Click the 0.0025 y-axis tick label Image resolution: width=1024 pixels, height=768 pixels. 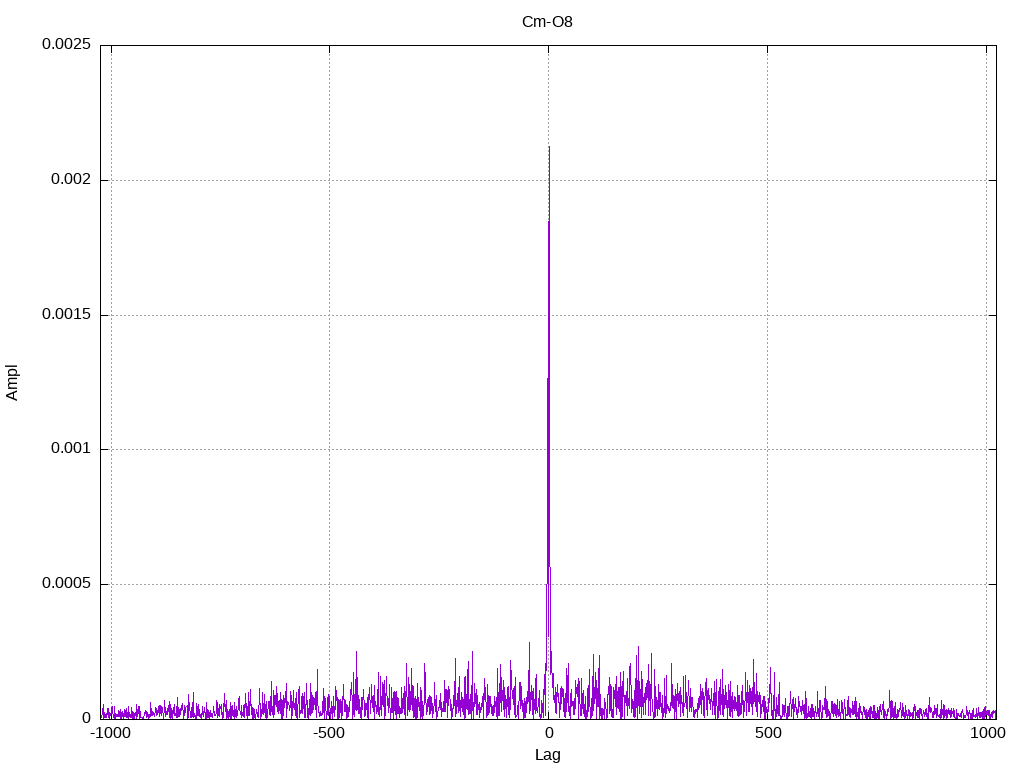(x=66, y=44)
